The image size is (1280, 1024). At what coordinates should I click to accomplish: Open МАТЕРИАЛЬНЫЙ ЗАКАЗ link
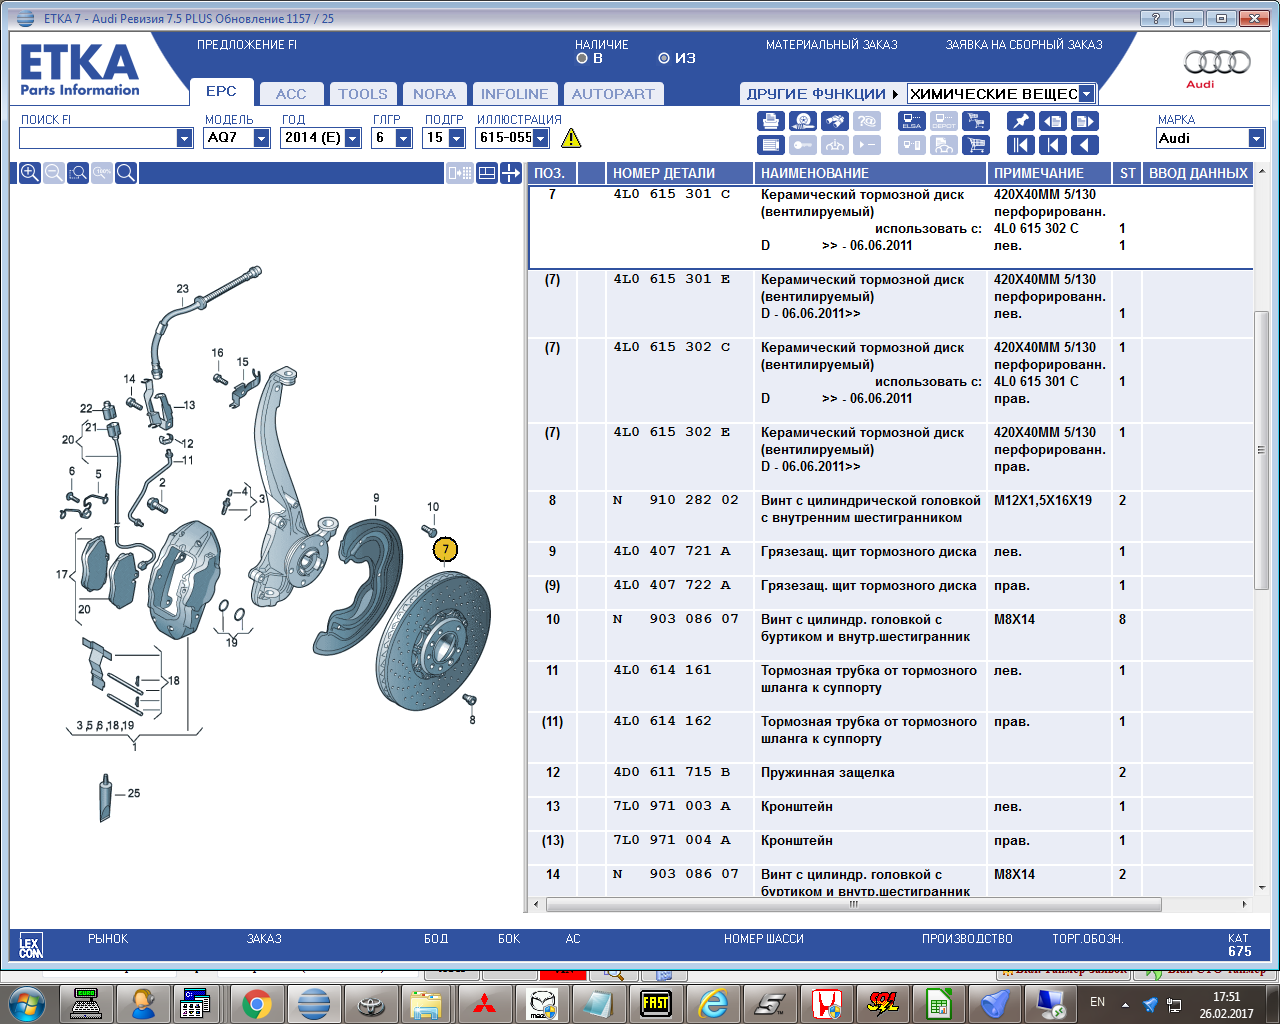point(832,45)
